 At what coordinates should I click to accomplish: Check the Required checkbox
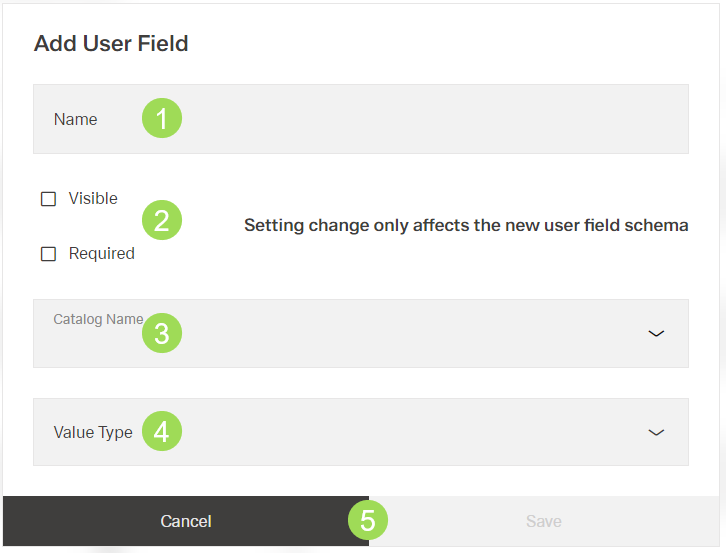click(x=48, y=254)
